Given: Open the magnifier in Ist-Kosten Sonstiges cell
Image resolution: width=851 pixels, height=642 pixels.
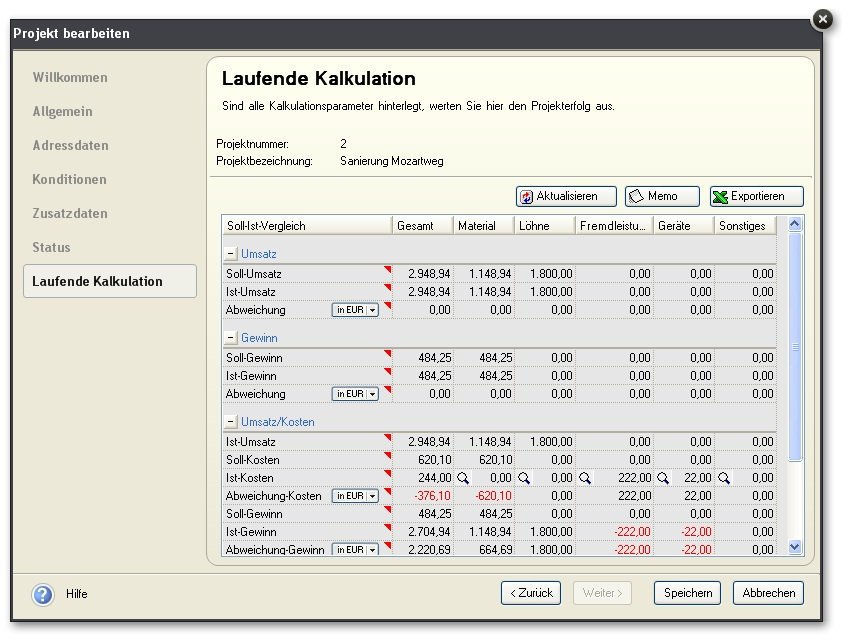Looking at the screenshot, I should [724, 478].
